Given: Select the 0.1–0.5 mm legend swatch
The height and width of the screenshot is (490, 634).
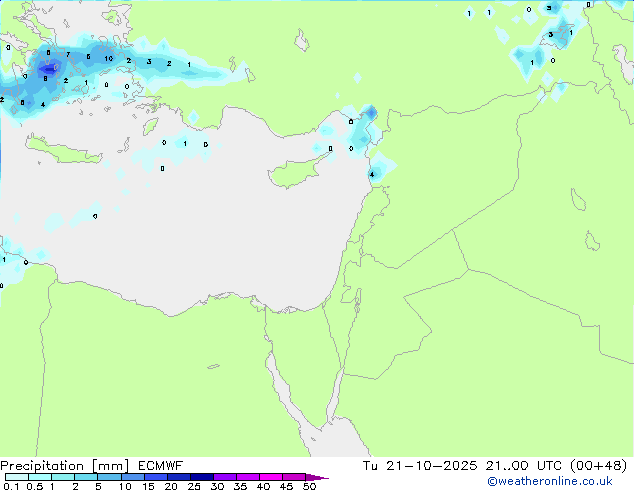Looking at the screenshot, I should click(17, 477).
